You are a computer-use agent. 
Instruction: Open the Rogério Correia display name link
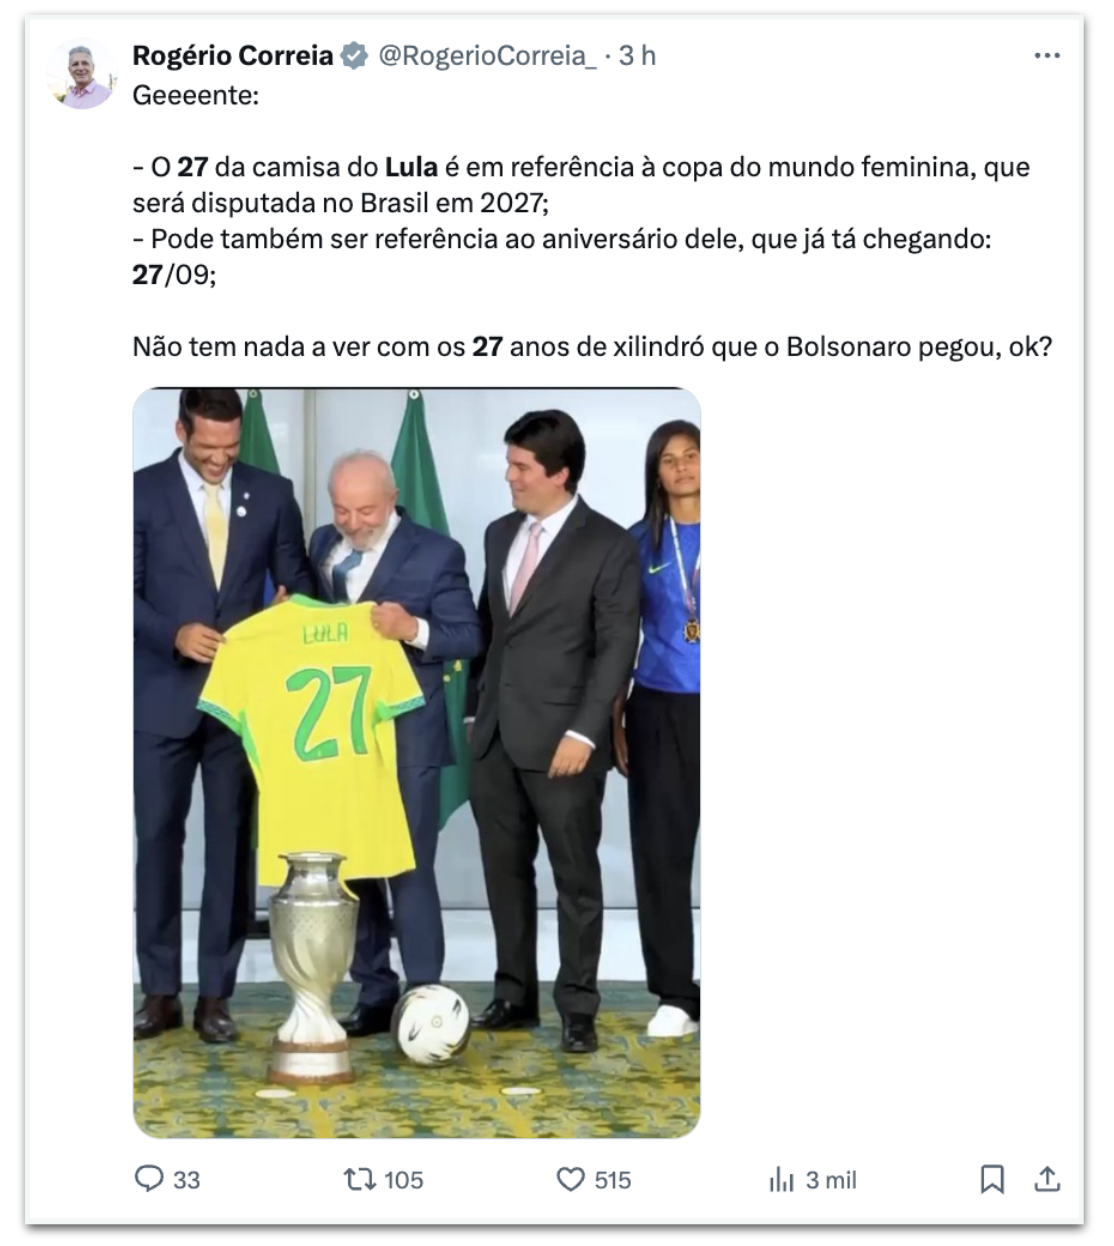click(233, 56)
